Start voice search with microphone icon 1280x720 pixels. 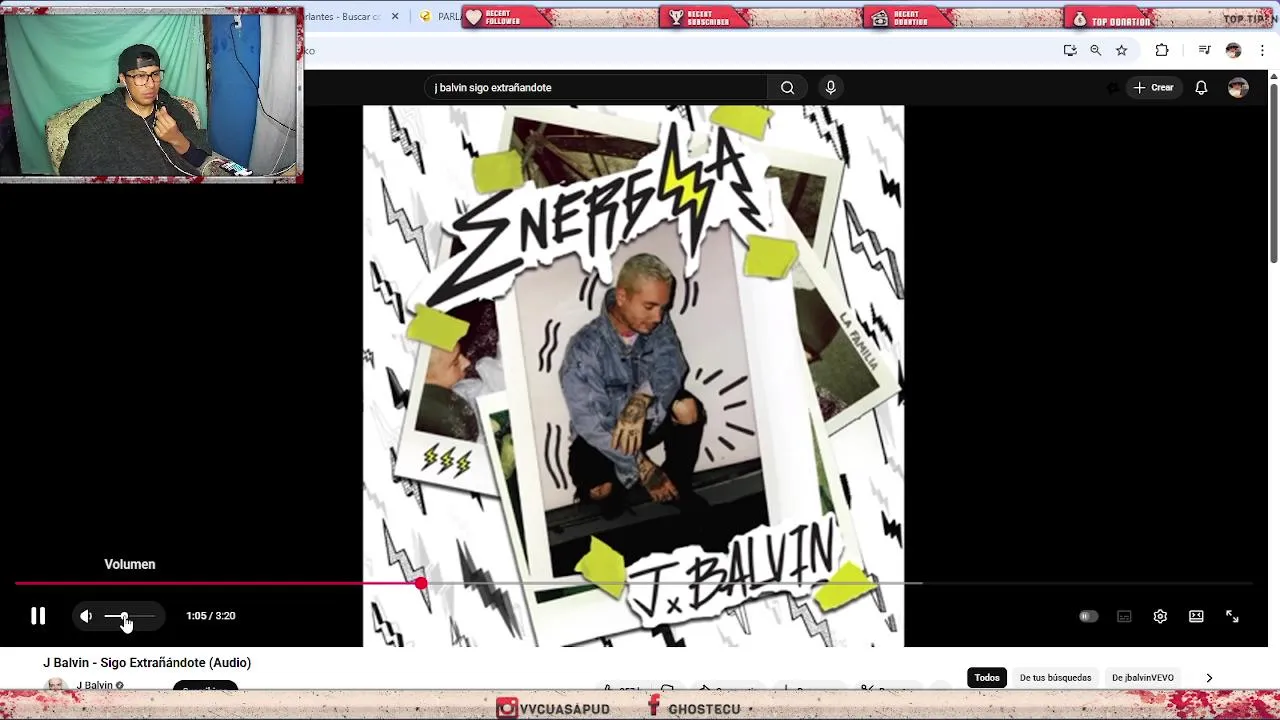click(x=830, y=88)
